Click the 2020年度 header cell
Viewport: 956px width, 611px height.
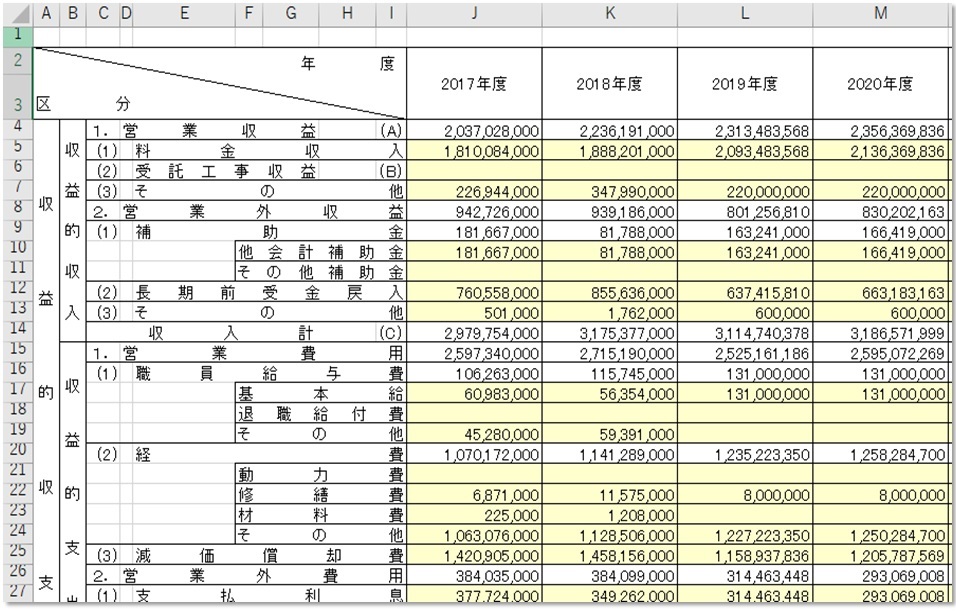pyautogui.click(x=881, y=84)
